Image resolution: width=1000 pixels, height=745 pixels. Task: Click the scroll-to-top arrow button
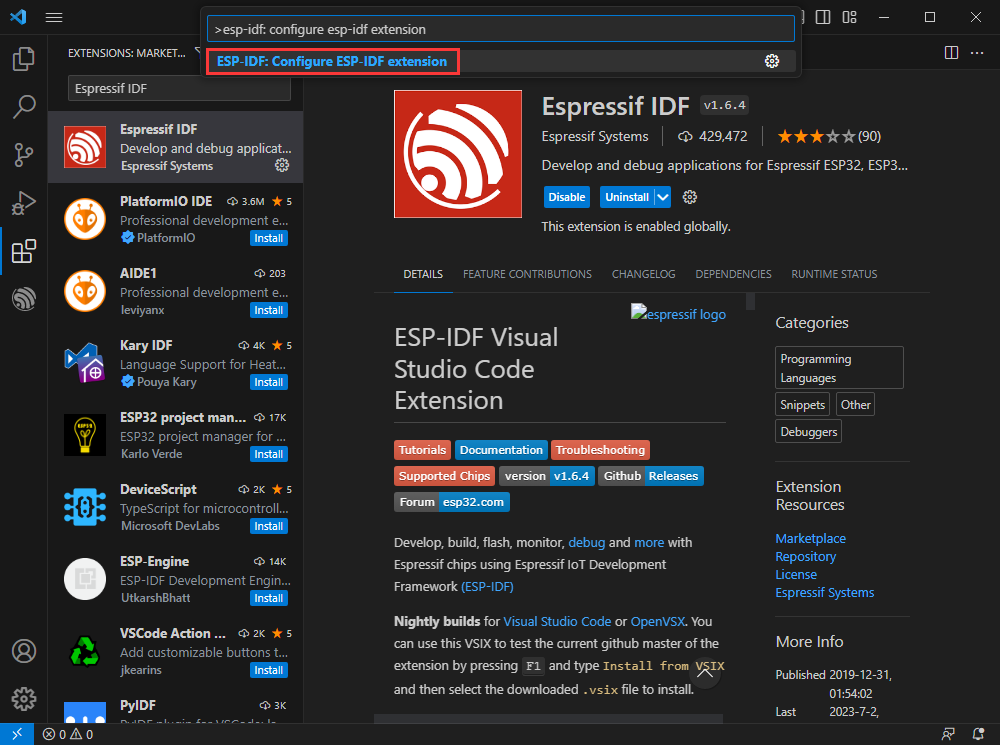705,672
